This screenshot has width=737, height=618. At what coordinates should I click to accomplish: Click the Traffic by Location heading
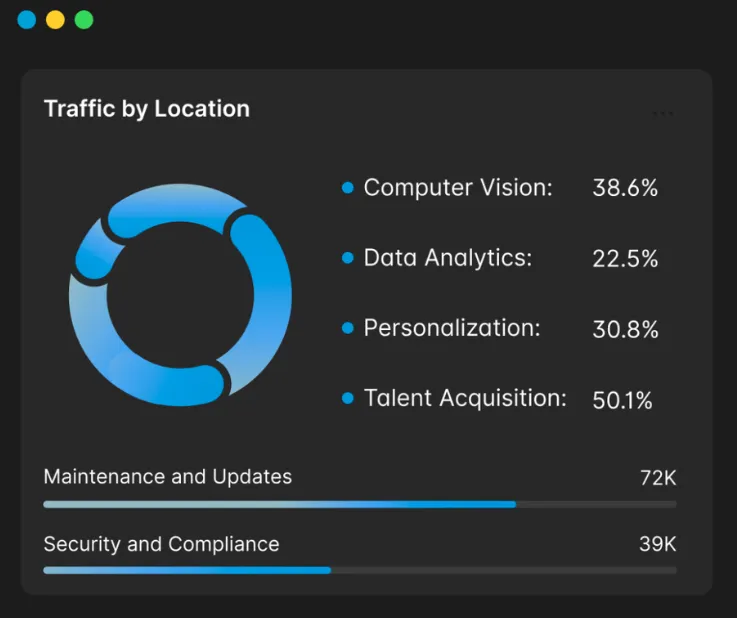[147, 109]
